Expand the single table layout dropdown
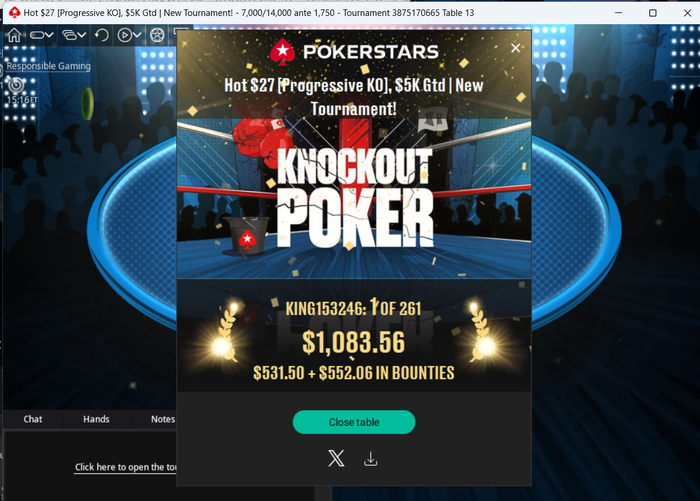 point(42,35)
